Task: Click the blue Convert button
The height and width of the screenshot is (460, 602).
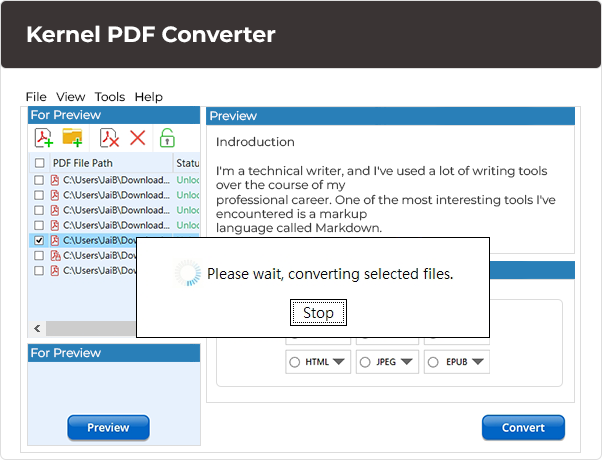Action: 523,427
